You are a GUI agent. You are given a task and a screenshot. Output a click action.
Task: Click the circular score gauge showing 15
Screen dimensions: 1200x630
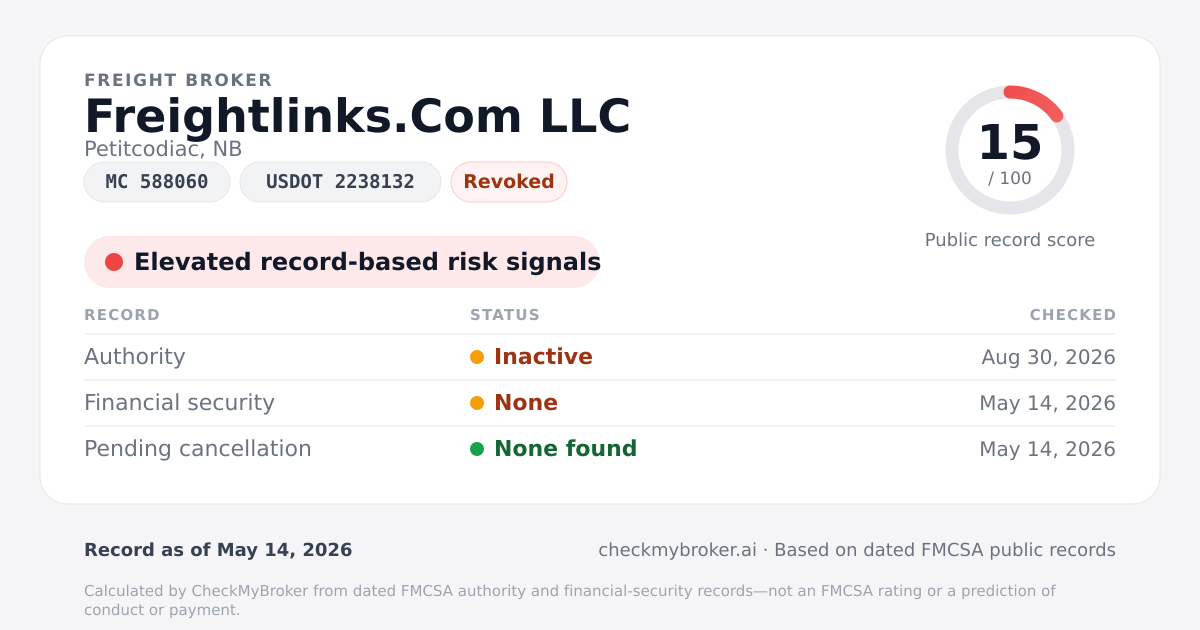(1010, 150)
